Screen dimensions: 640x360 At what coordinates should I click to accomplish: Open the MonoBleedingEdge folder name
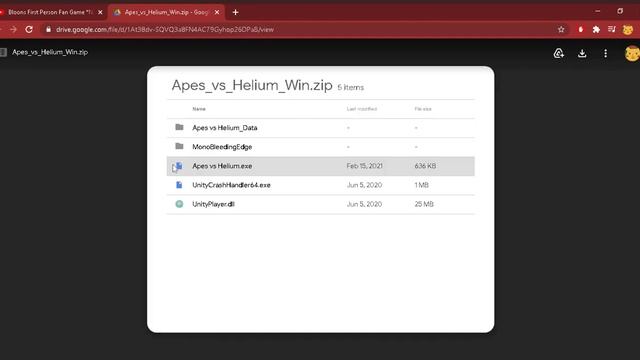(x=222, y=147)
